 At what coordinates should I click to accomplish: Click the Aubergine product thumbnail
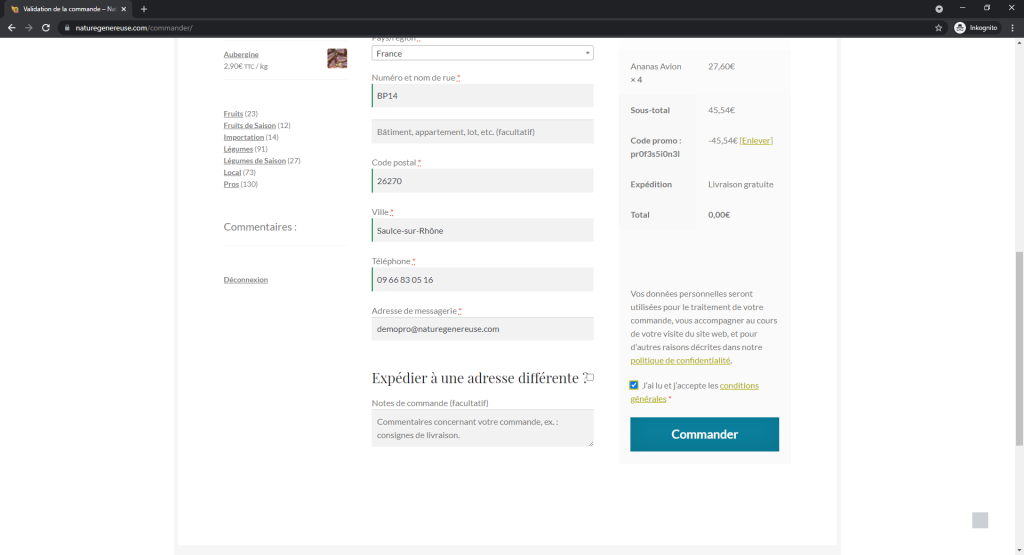(337, 58)
